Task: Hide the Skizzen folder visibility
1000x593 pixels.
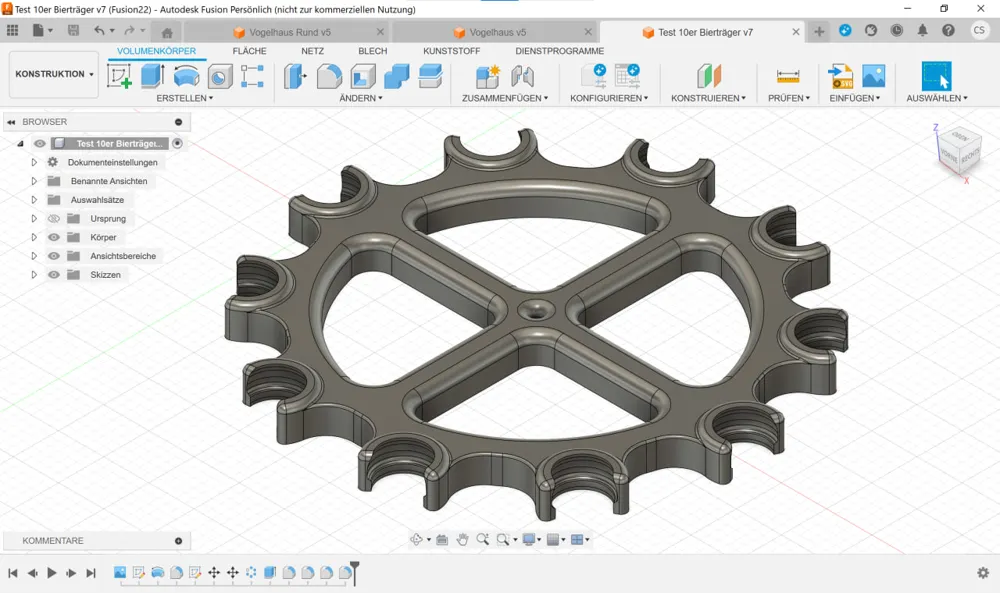Action: [x=54, y=275]
